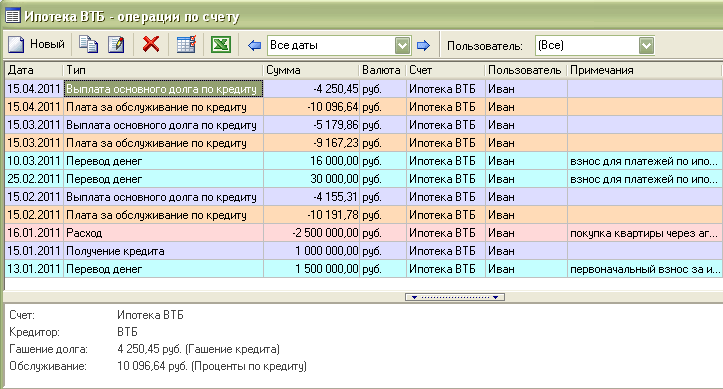Select 15.02.2011 Выплата основного долга row
This screenshot has height=389, width=723.
[363, 197]
